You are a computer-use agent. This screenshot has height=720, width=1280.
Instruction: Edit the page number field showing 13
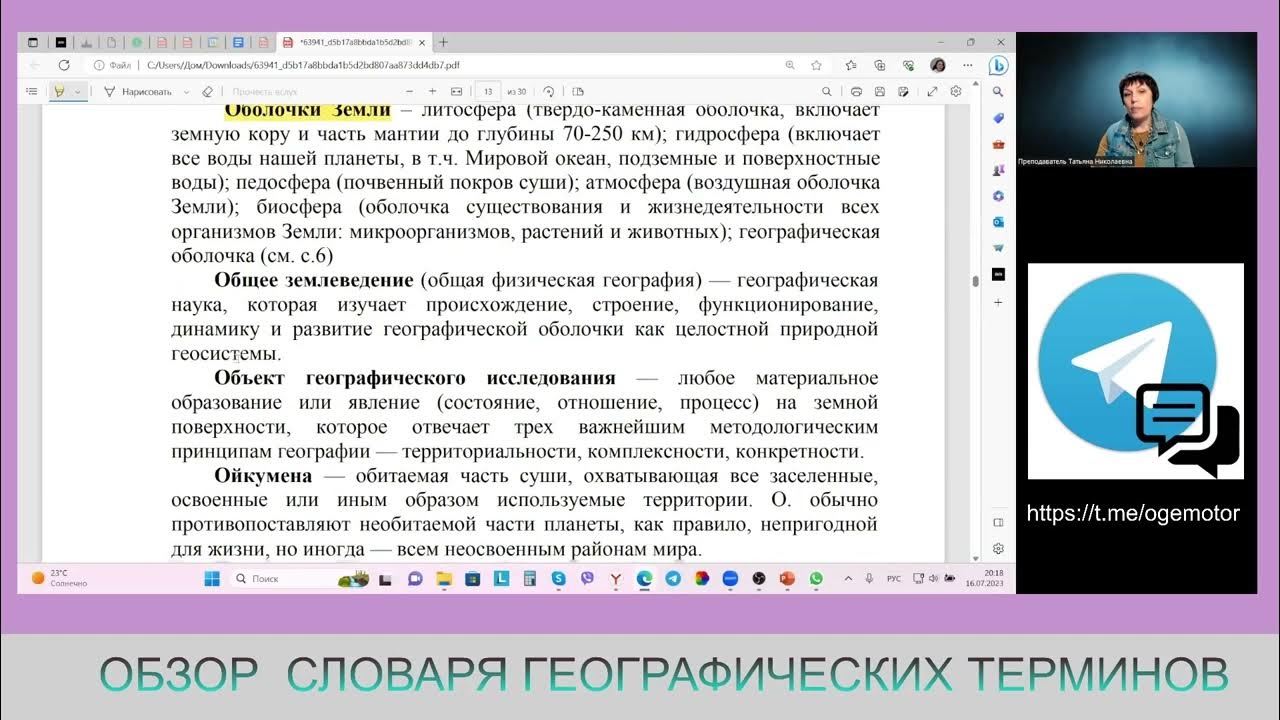[488, 91]
